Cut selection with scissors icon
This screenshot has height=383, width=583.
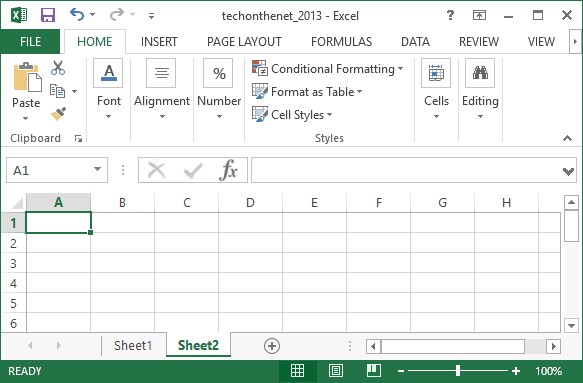pos(58,68)
